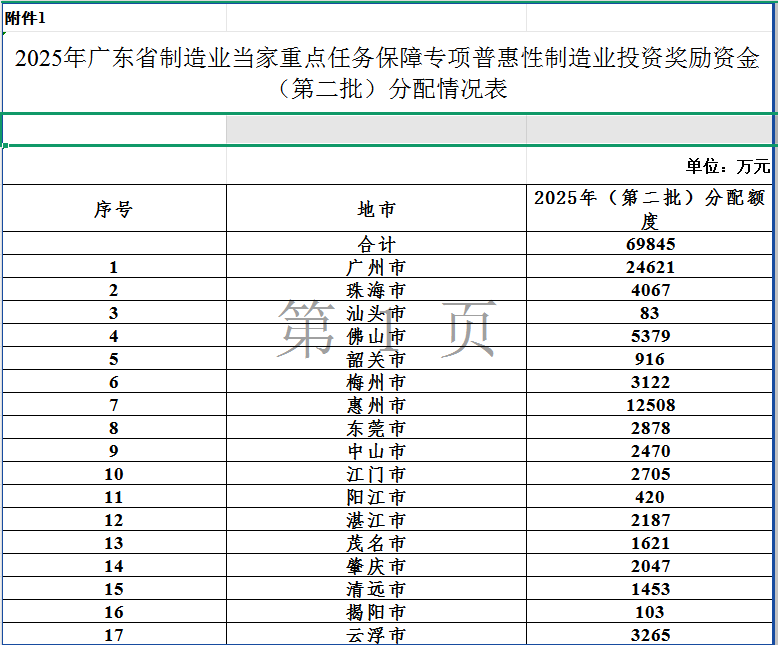The image size is (778, 645).
Task: Click the 单位：万元 cell
Action: point(727,166)
